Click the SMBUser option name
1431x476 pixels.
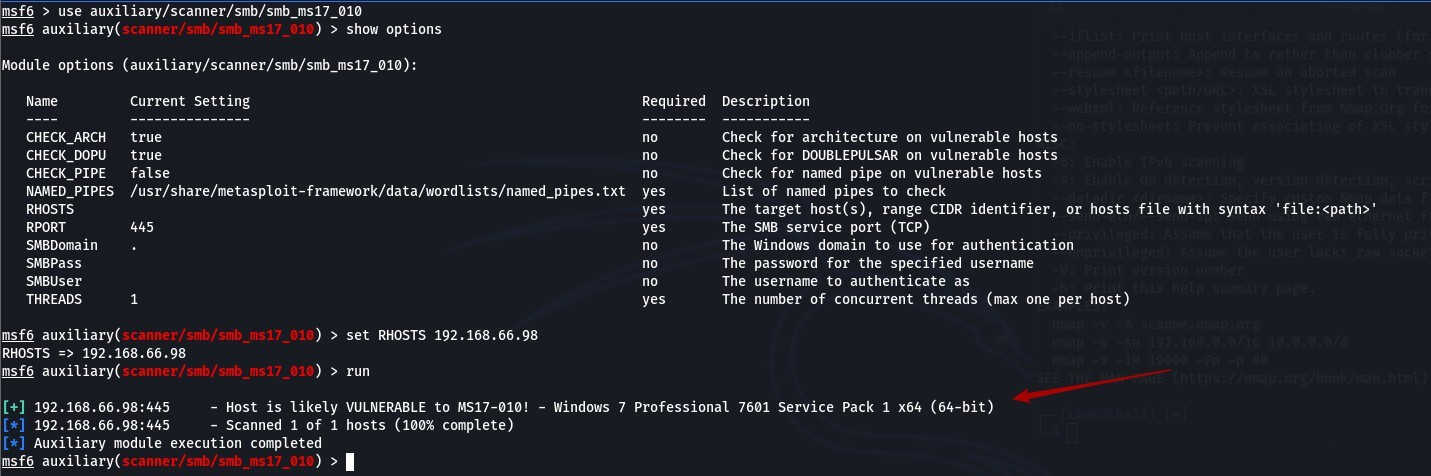(x=54, y=281)
